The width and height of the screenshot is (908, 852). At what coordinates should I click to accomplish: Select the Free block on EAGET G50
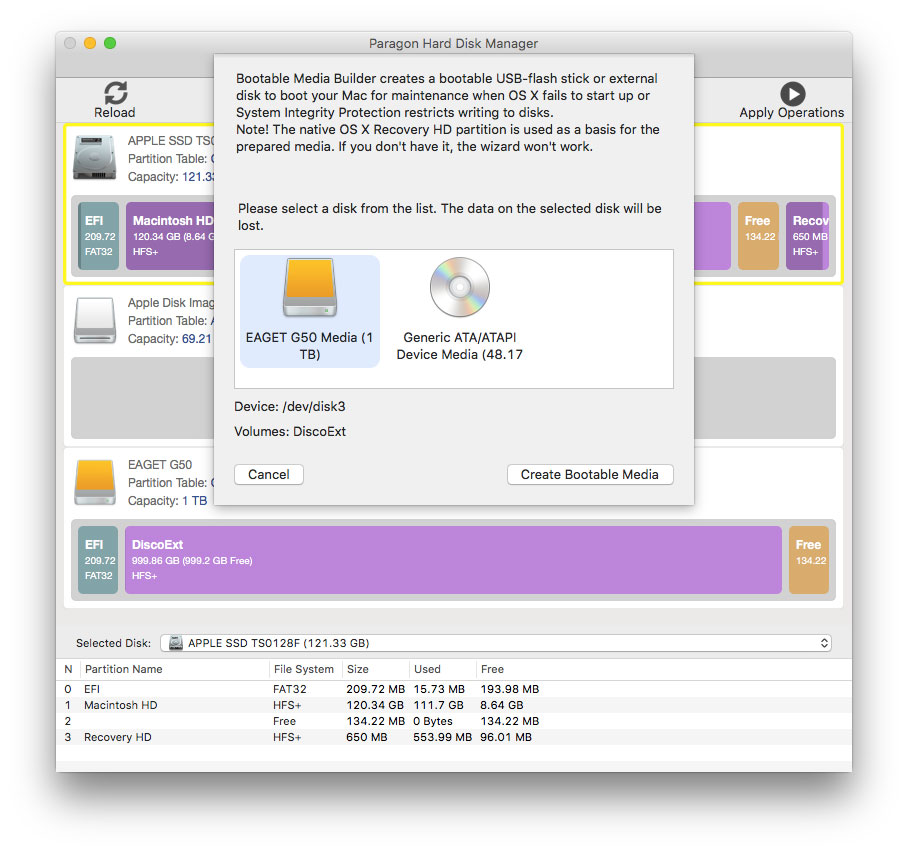809,560
